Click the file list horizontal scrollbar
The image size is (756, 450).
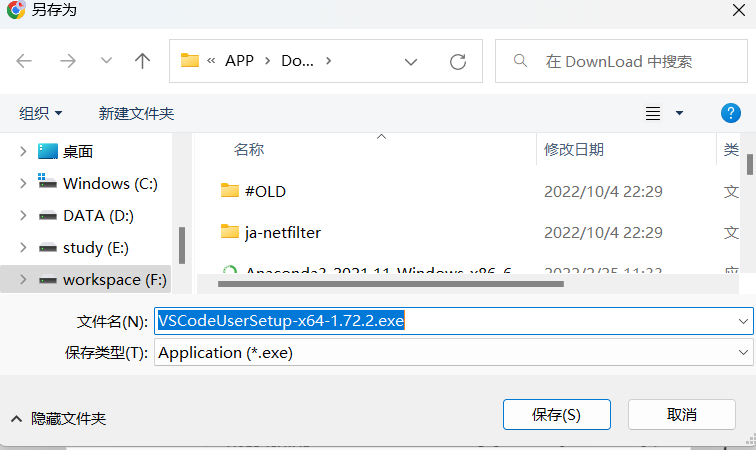click(x=391, y=284)
